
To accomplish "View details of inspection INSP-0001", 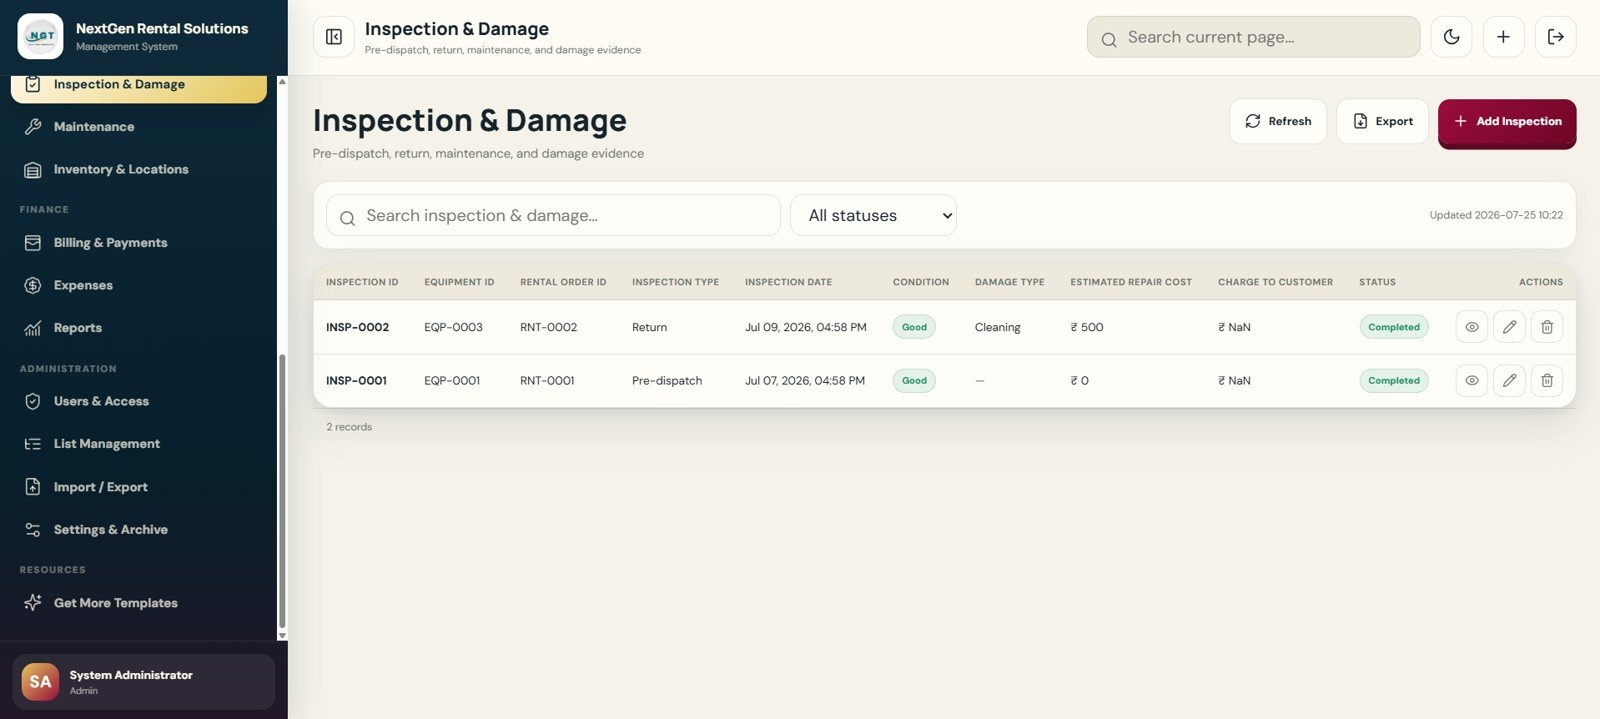I will coord(1472,380).
